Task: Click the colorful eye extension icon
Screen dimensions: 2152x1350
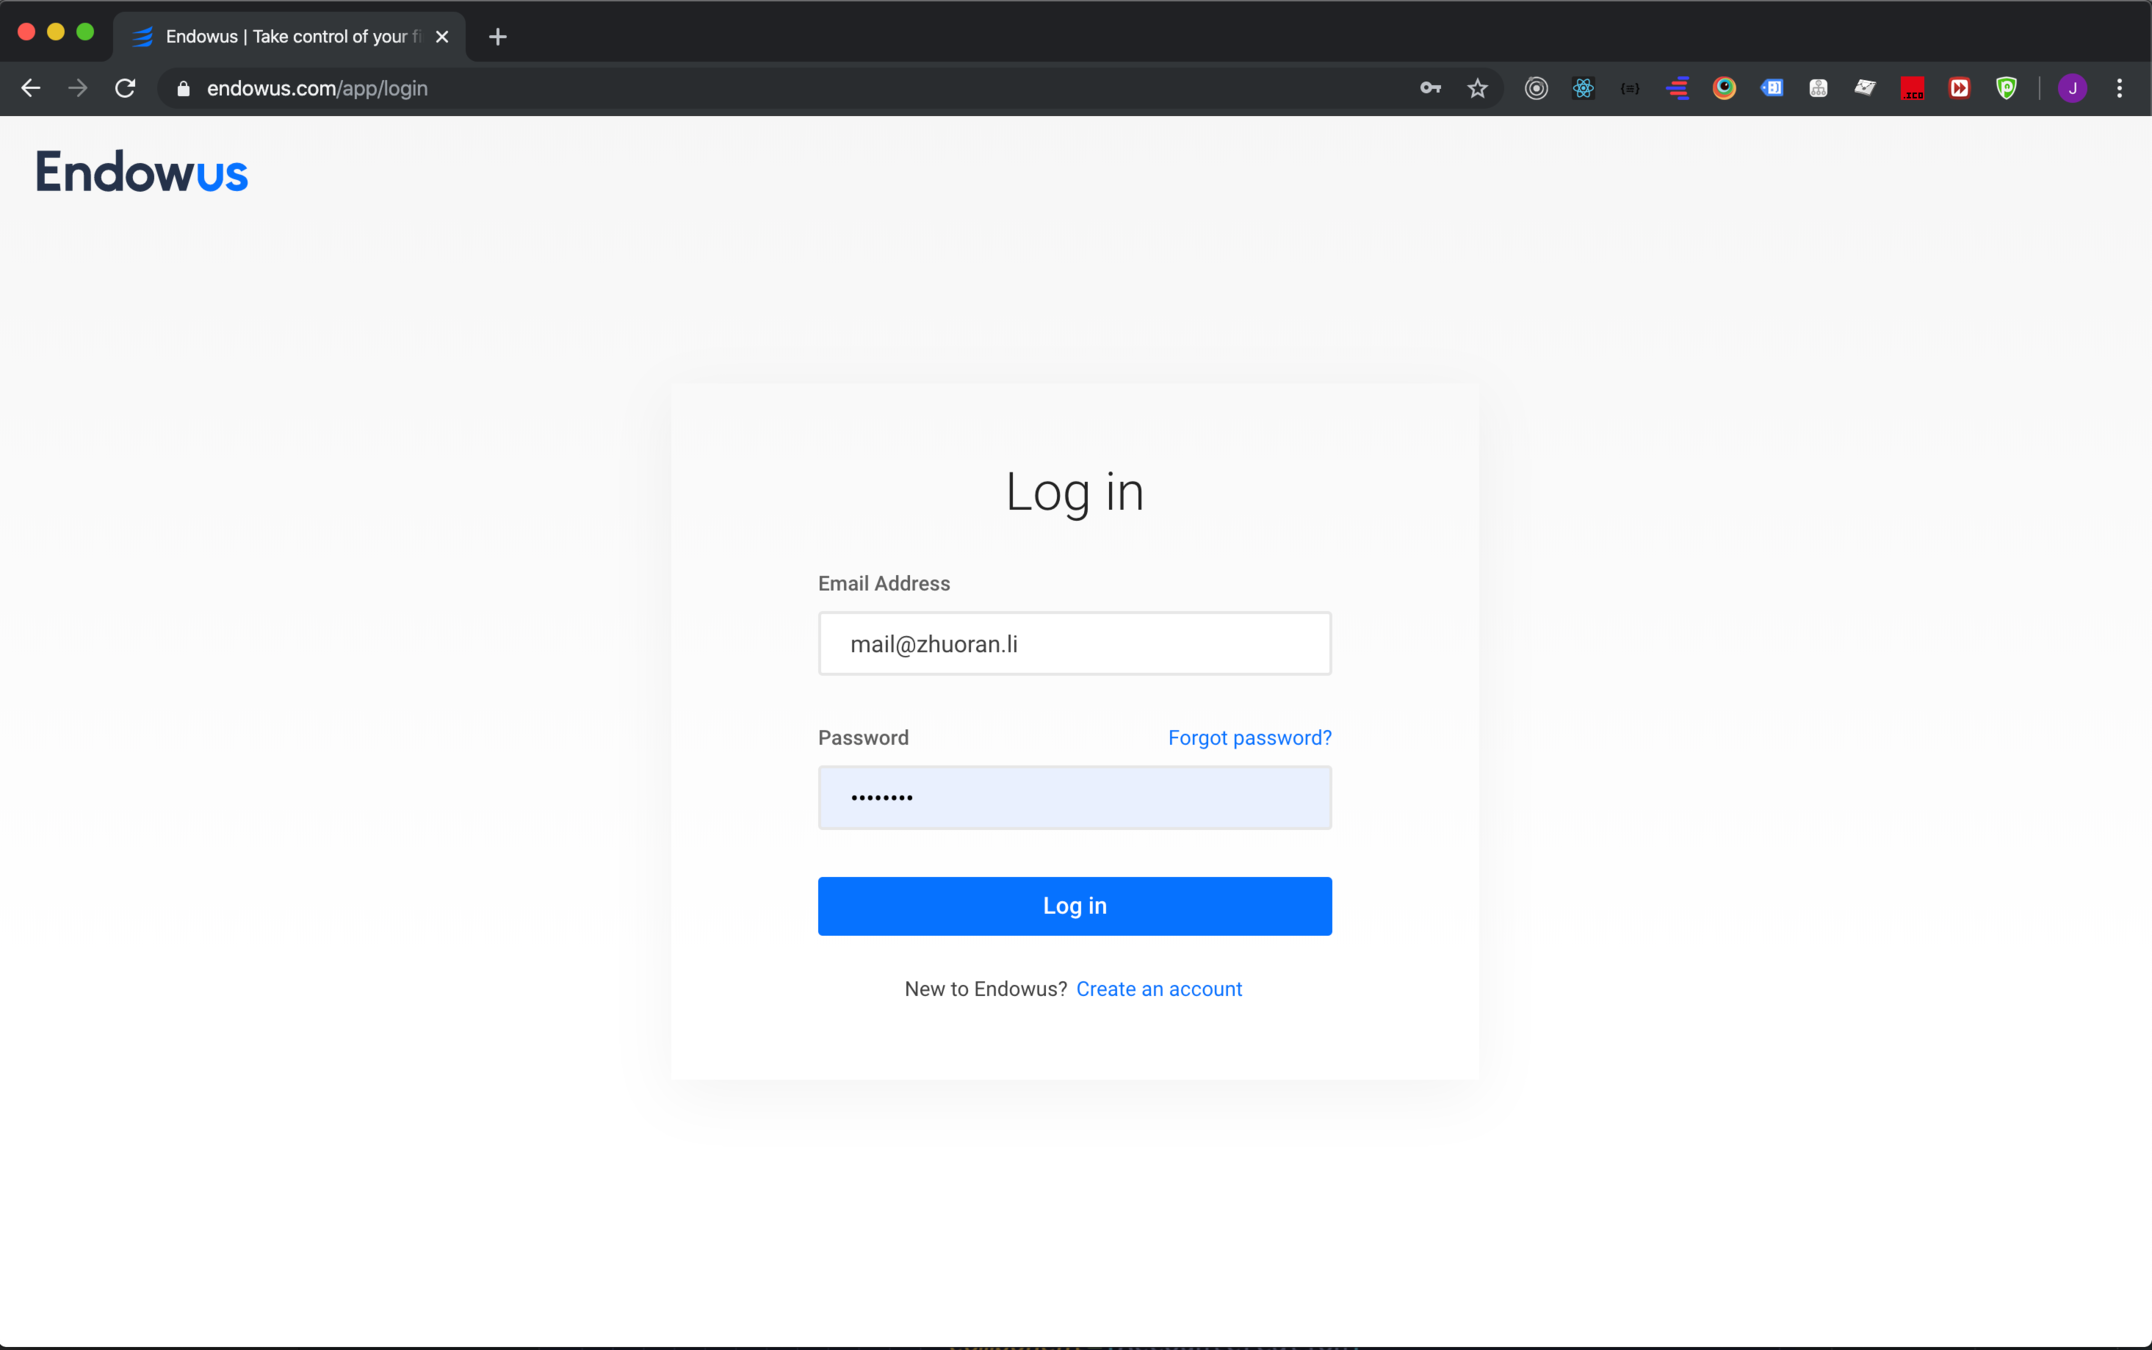Action: point(1724,89)
